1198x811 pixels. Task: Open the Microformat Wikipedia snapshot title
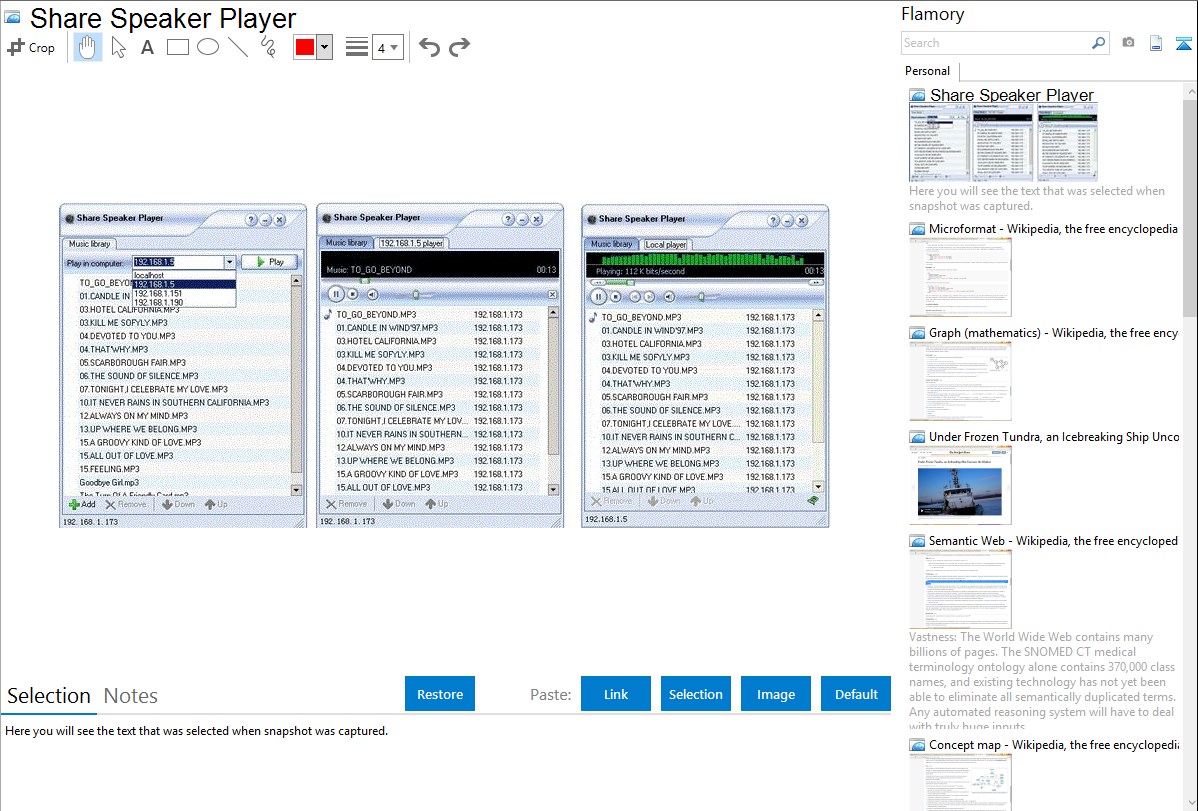pos(1053,229)
